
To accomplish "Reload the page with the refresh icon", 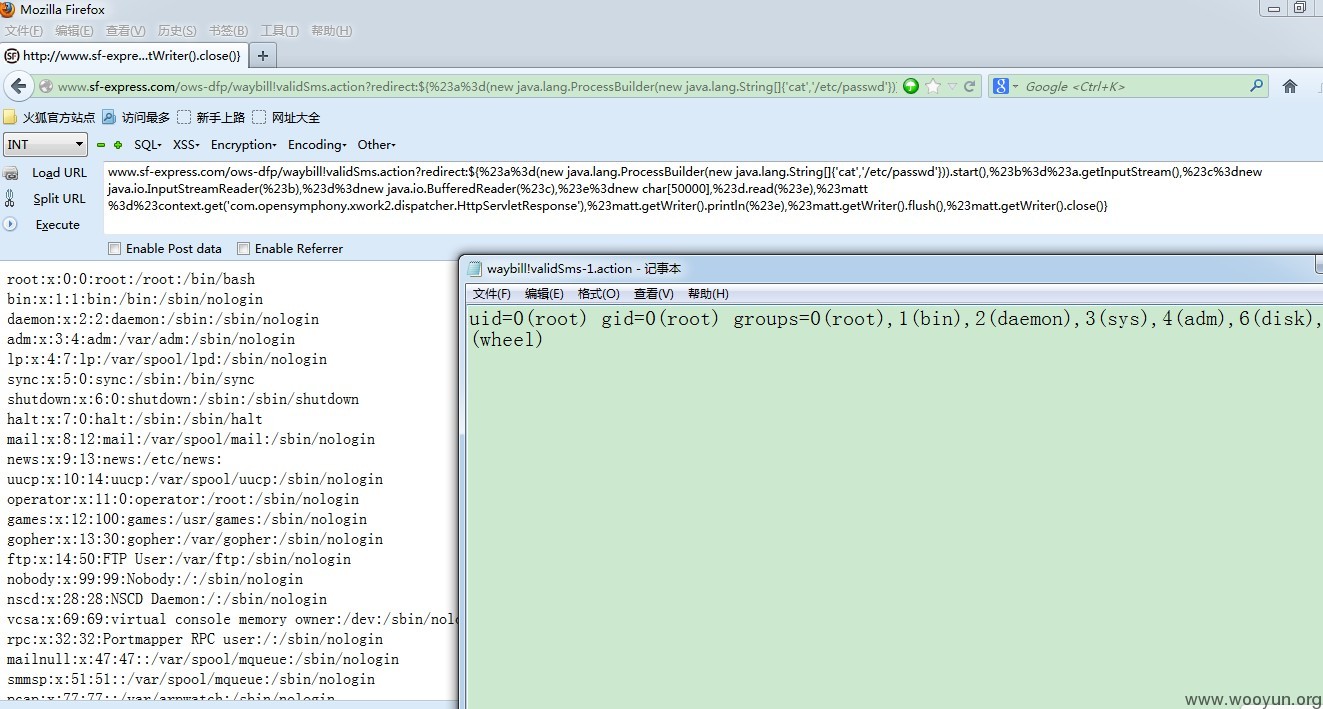I will coord(969,87).
